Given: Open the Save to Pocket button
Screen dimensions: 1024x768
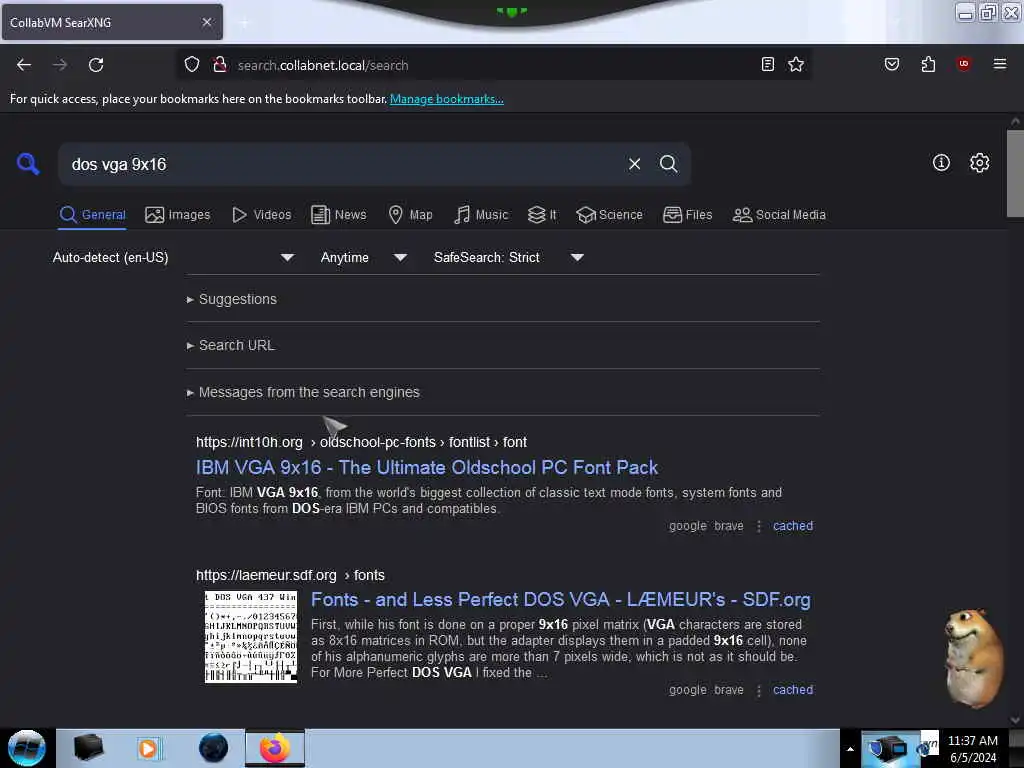Looking at the screenshot, I should coord(891,65).
